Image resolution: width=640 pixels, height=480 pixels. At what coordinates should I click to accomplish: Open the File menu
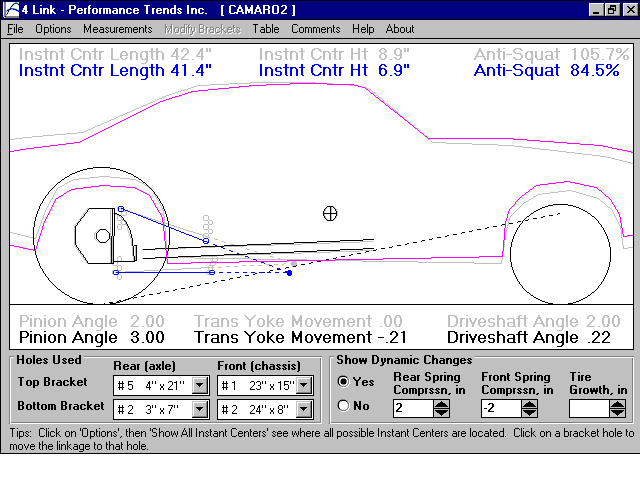point(15,29)
